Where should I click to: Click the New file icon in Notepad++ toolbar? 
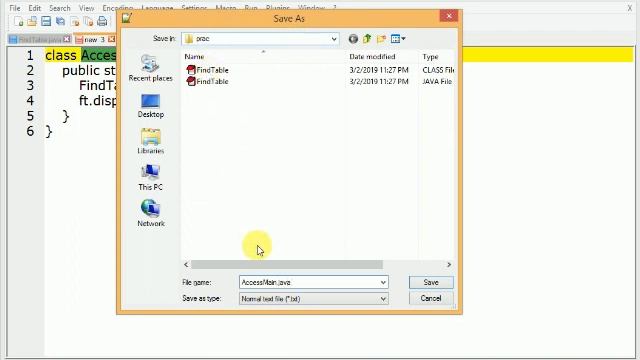point(18,21)
